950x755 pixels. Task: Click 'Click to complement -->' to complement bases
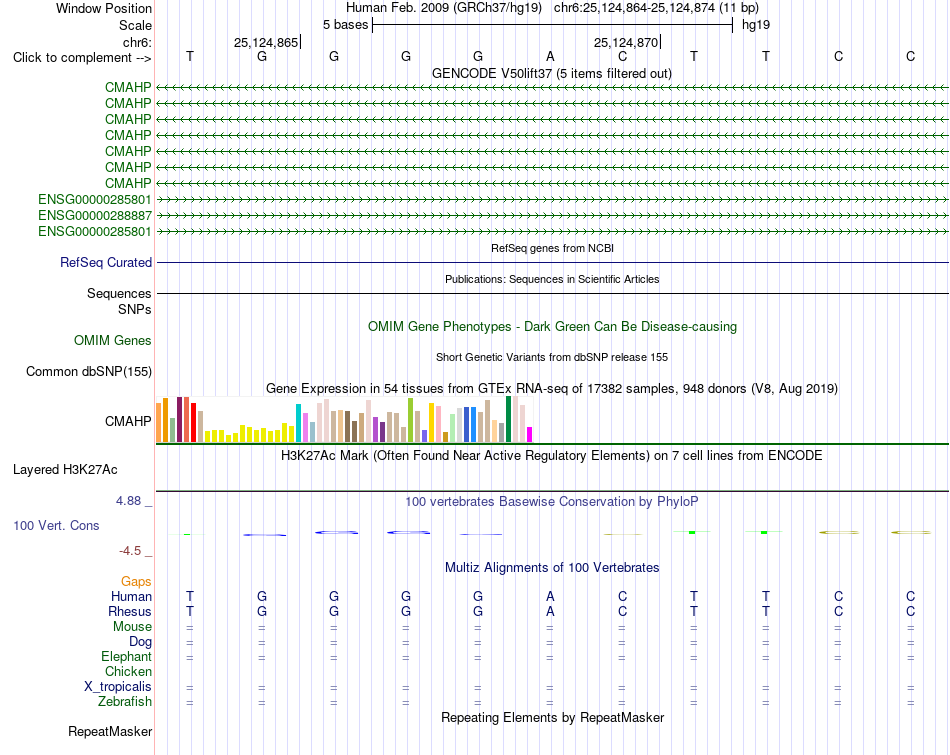(x=82, y=58)
